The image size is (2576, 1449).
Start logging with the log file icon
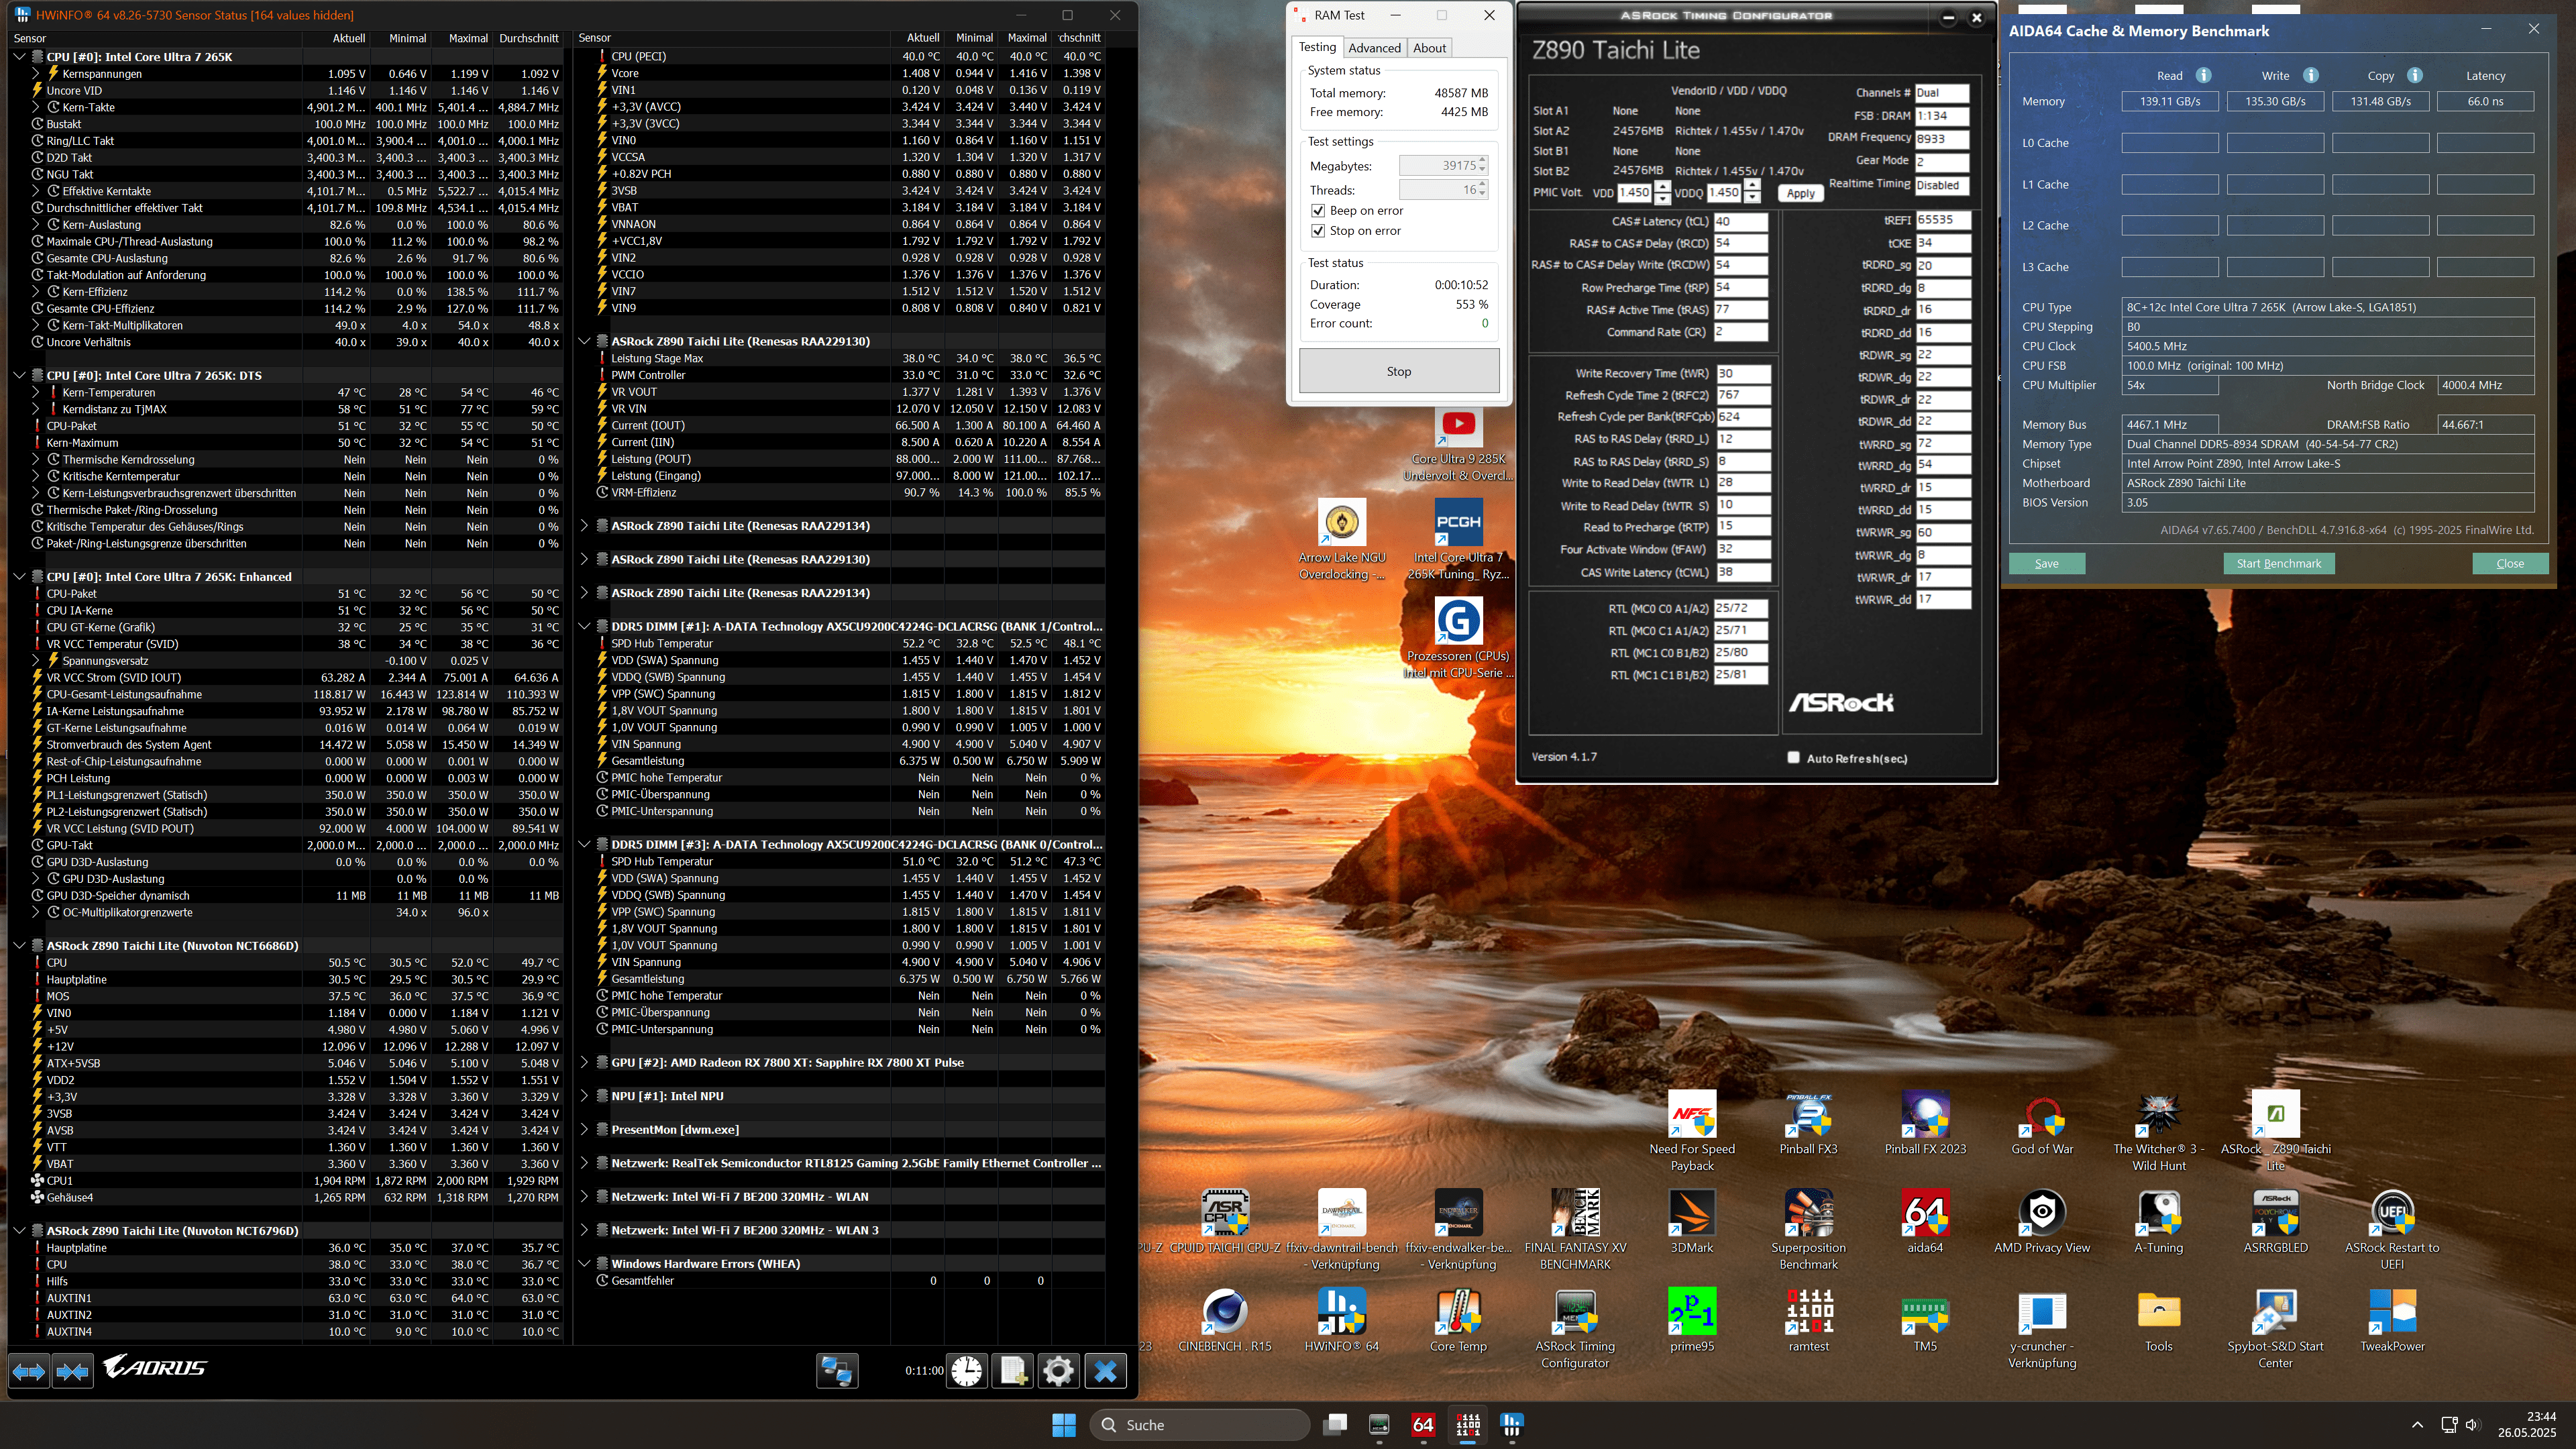[x=1013, y=1371]
